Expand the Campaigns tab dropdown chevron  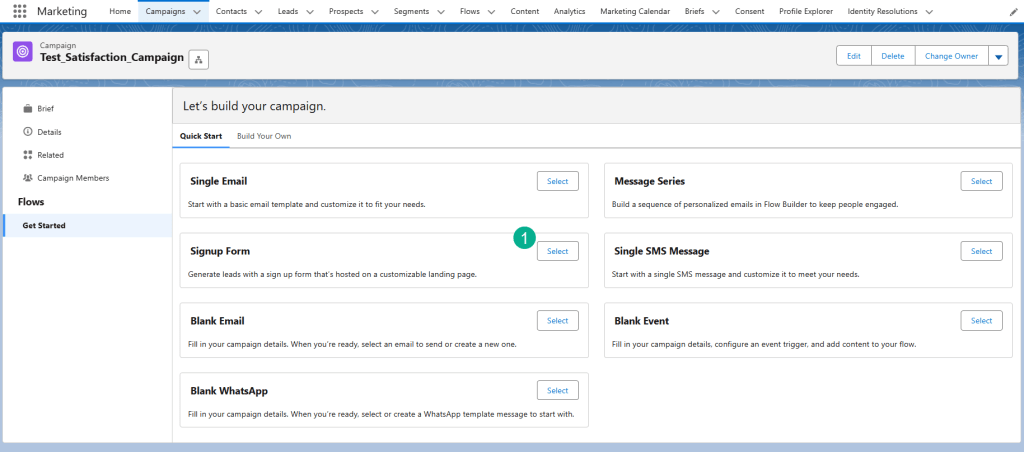tap(196, 11)
